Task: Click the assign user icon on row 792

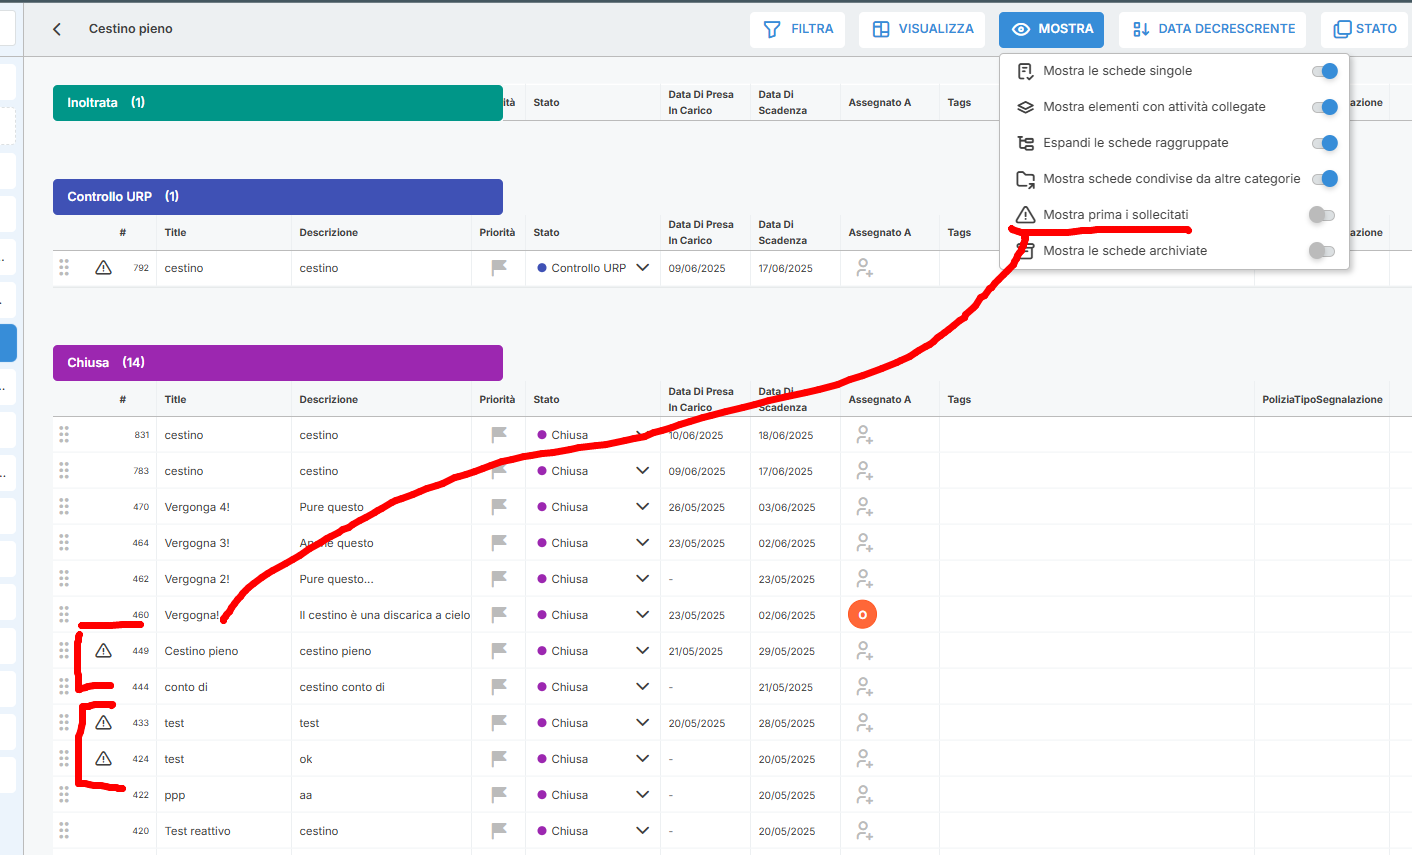Action: 864,268
